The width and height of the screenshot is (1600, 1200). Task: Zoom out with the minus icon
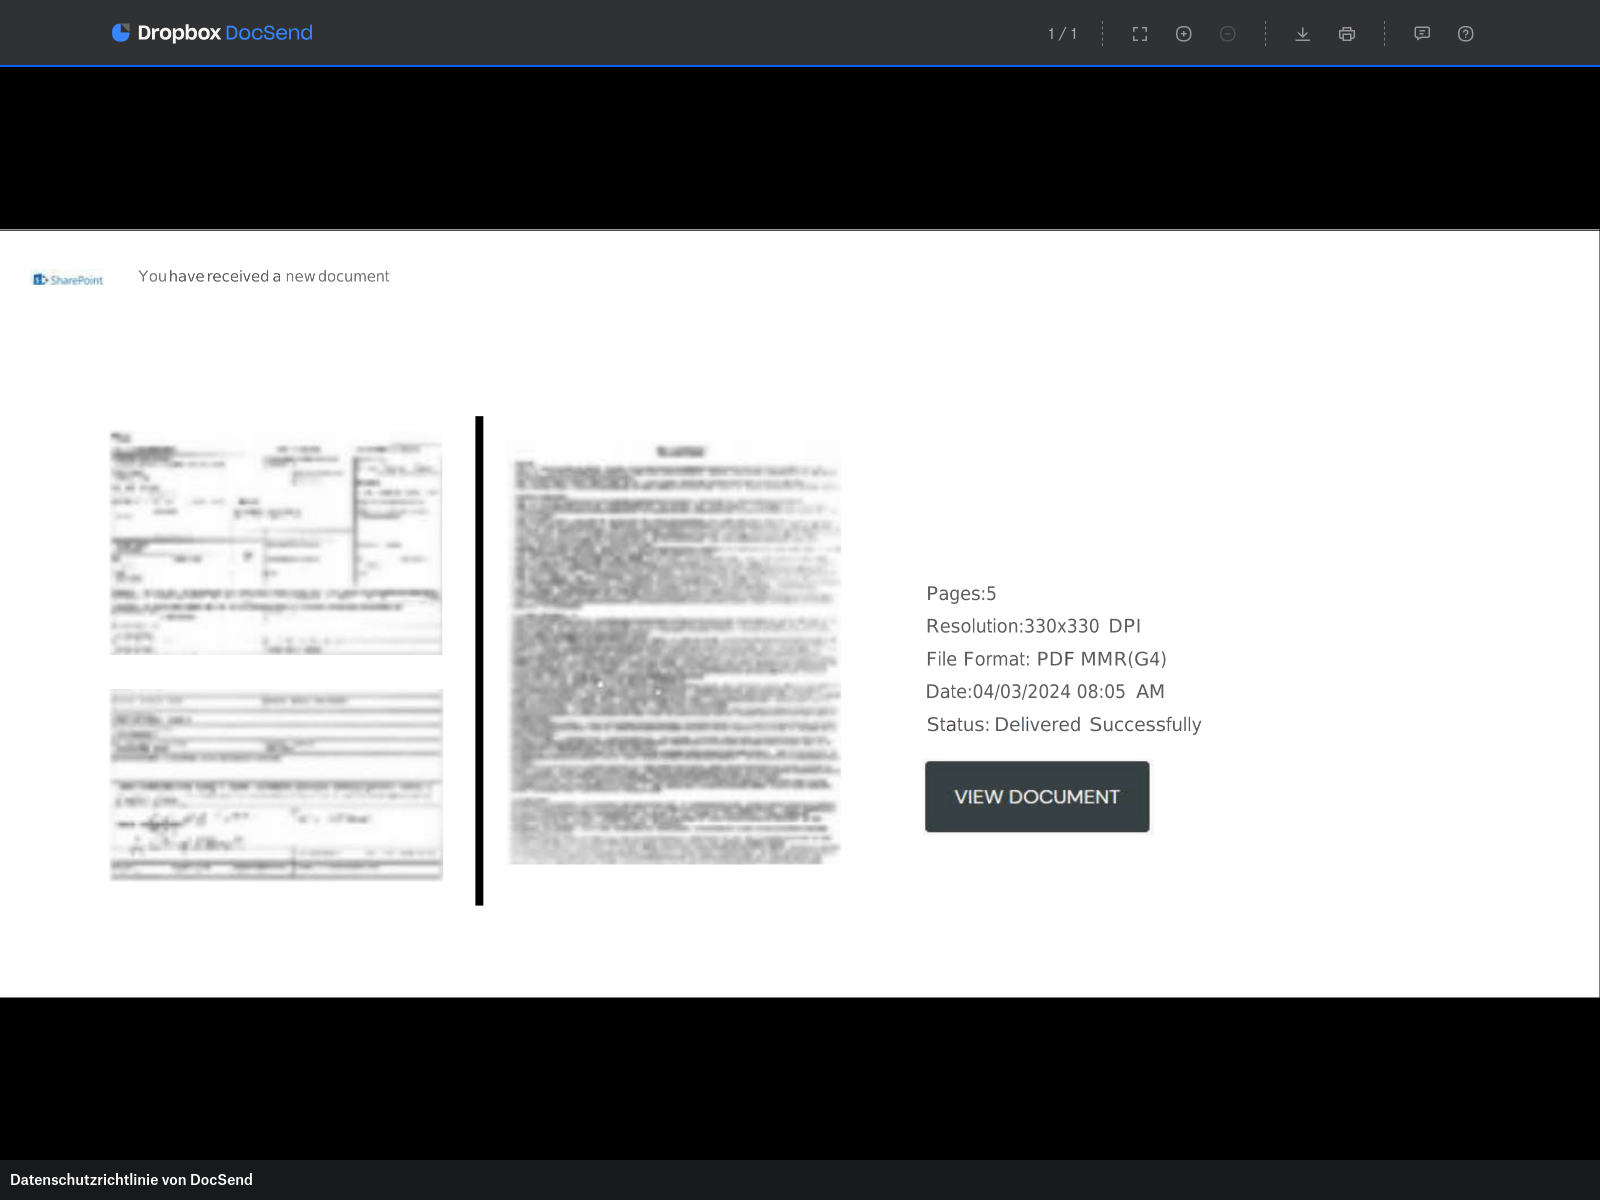pos(1228,34)
